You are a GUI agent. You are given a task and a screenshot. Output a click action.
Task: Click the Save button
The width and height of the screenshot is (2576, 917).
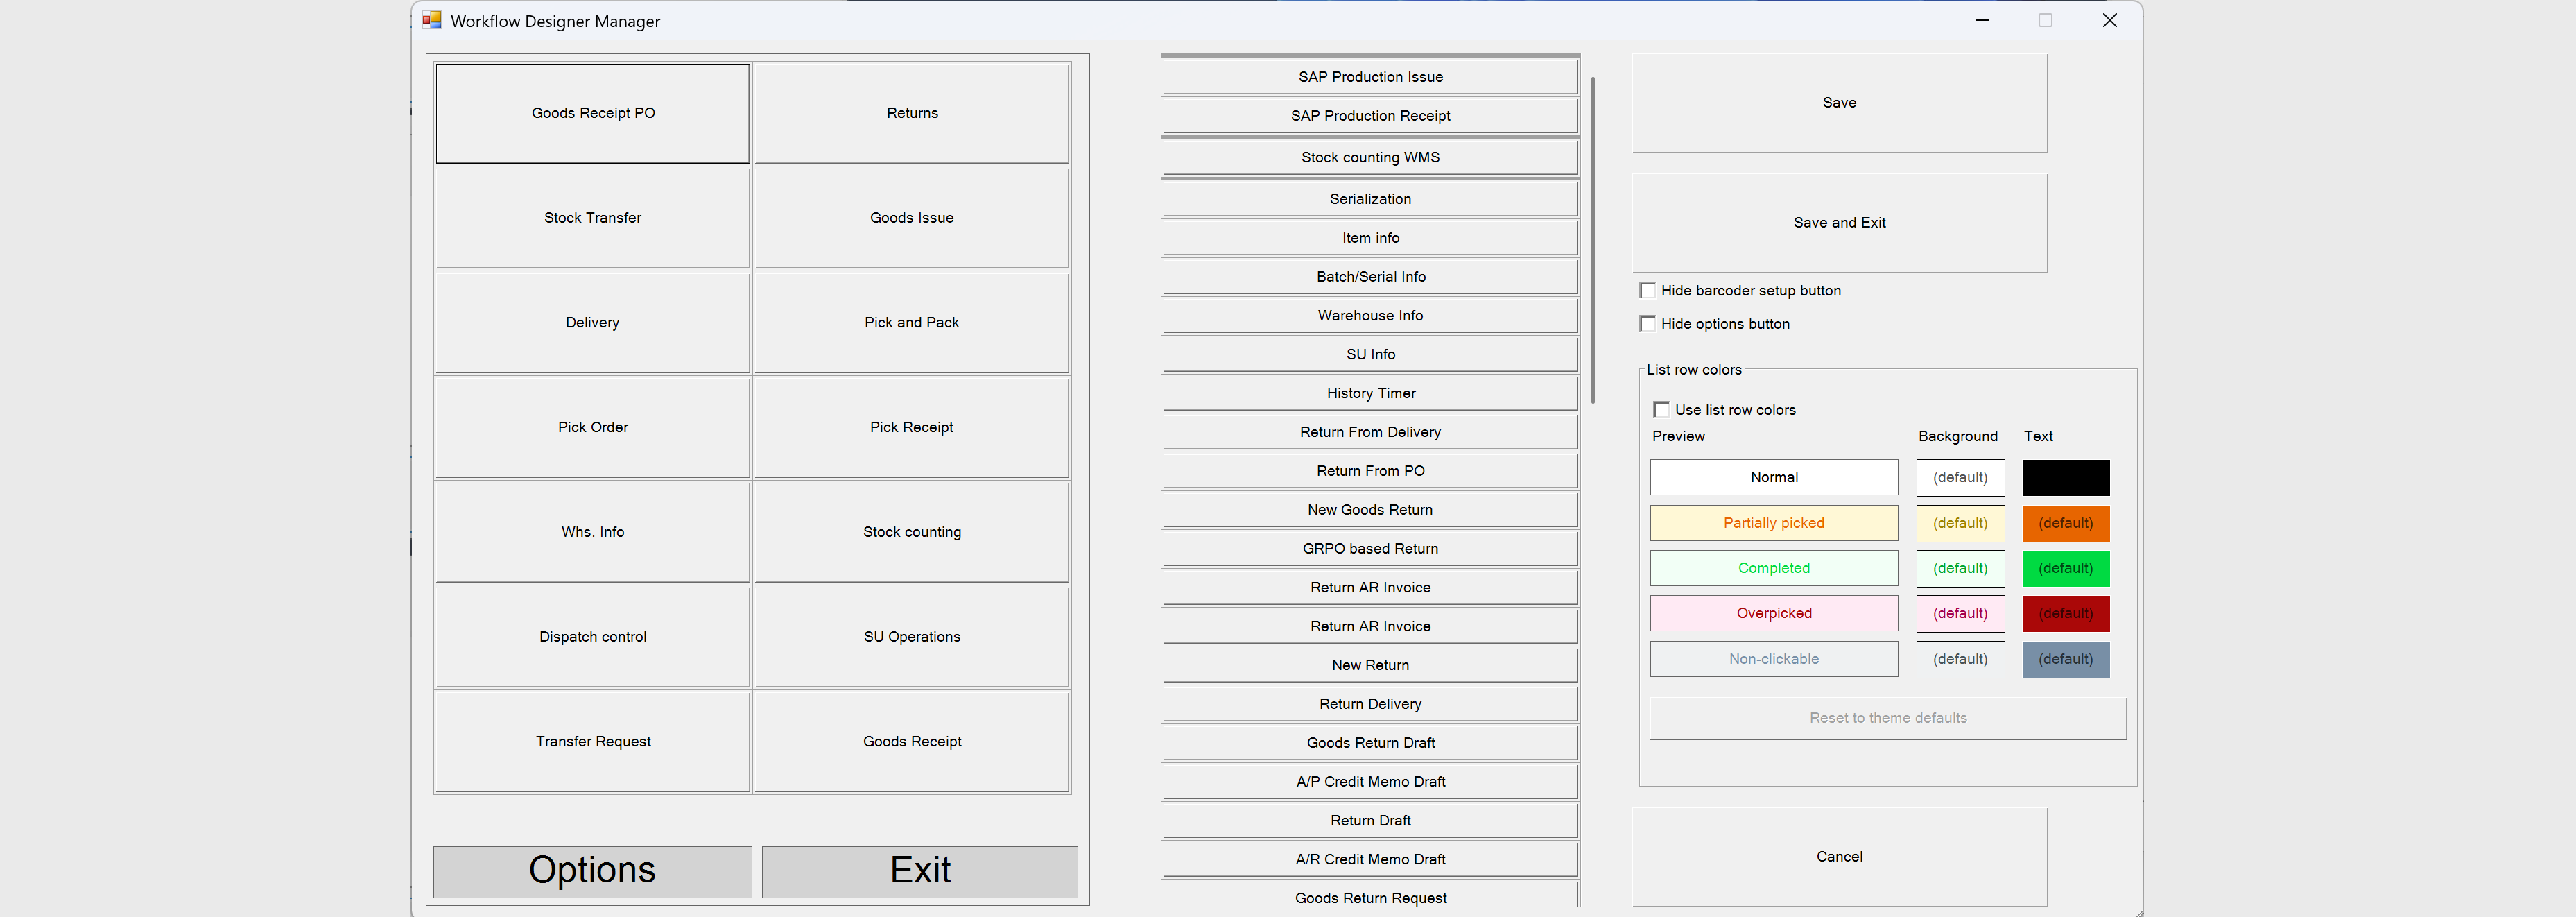1839,103
